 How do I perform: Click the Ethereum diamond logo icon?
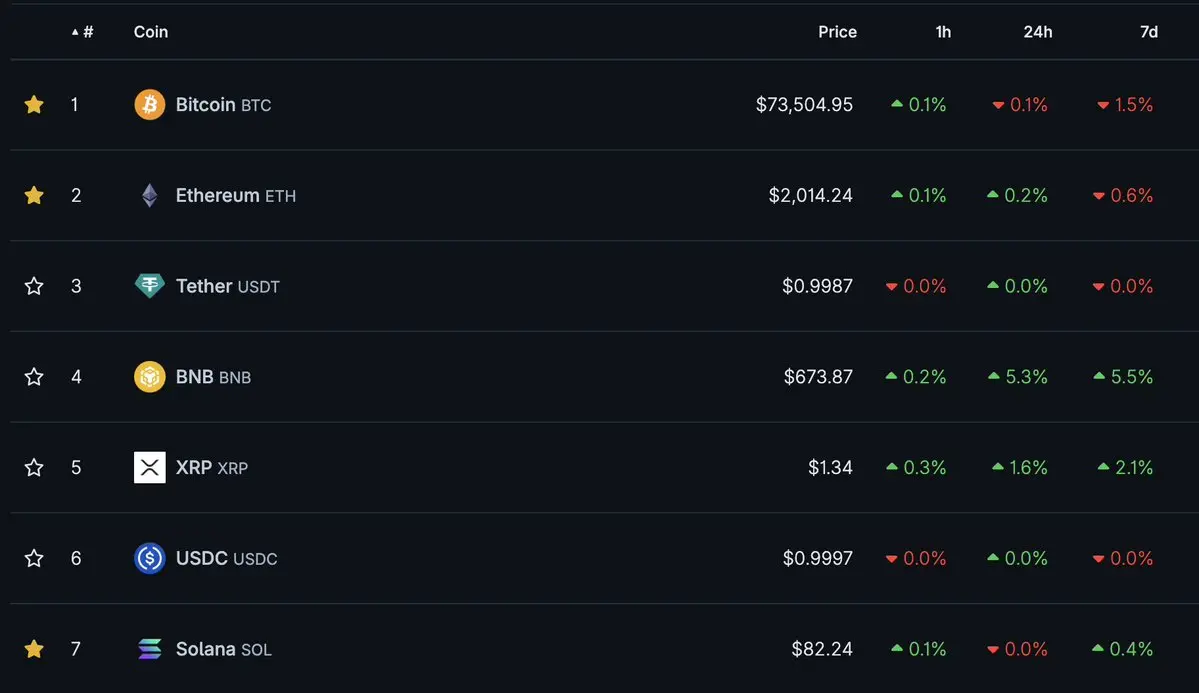tap(150, 195)
